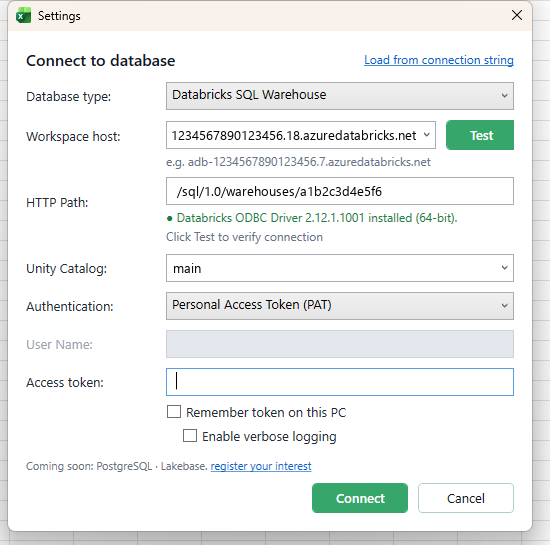The height and width of the screenshot is (545, 550).
Task: Click the greyed-out User Name: label
Action: coord(60,344)
